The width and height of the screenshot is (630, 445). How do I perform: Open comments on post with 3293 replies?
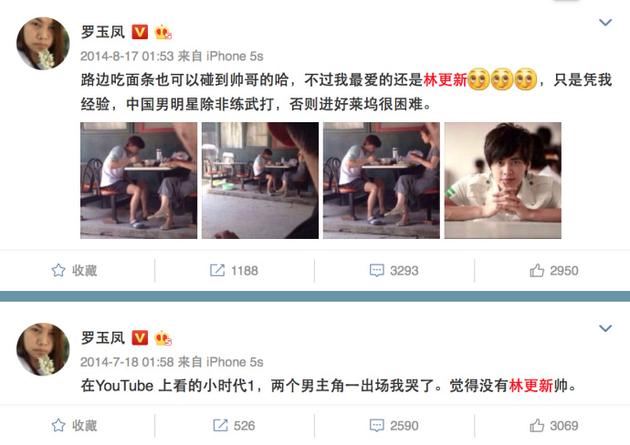coord(394,270)
